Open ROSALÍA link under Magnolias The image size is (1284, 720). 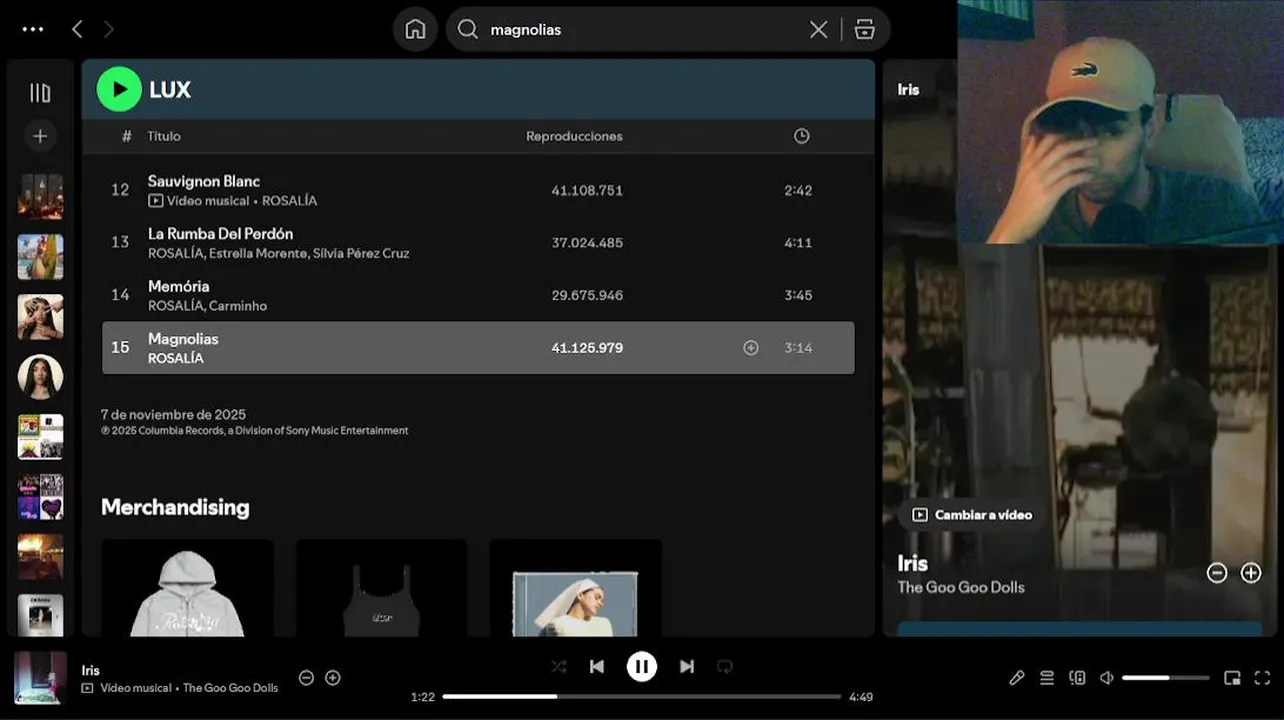coord(176,358)
